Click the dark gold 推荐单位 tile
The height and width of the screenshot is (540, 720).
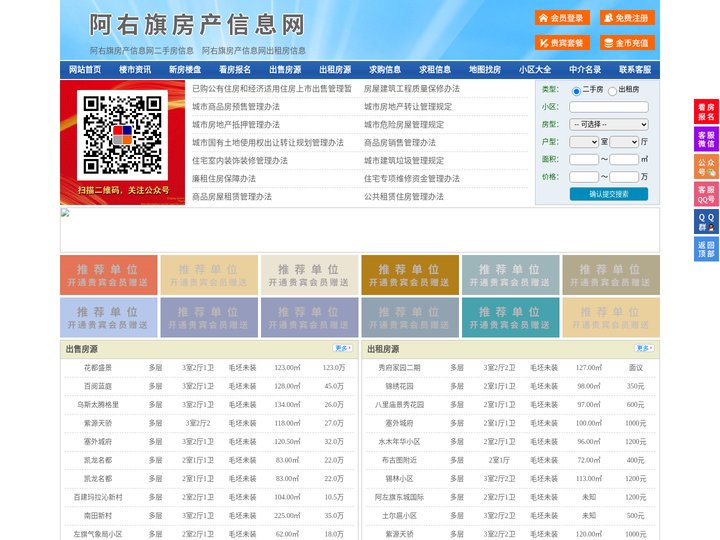(410, 275)
